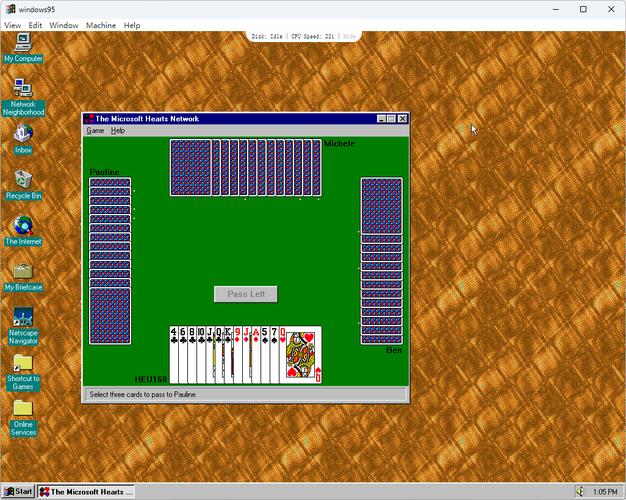Select the 9 of diamonds card
Viewport: 626px width, 500px height.
238,355
